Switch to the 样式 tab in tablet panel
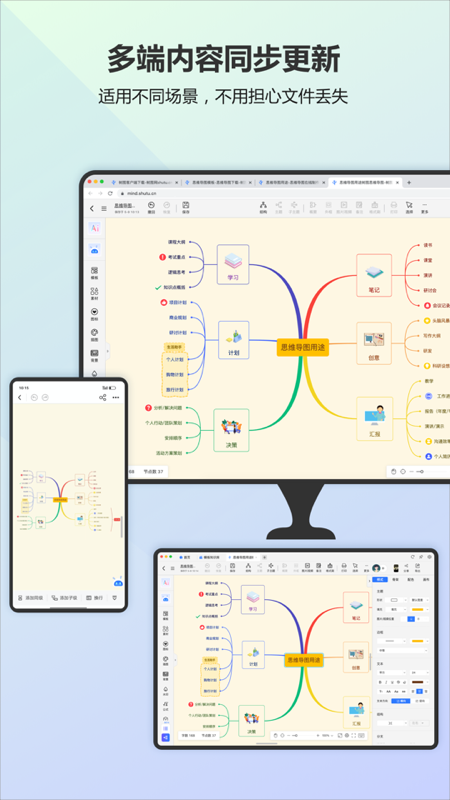Viewport: 450px width, 800px height. point(380,580)
